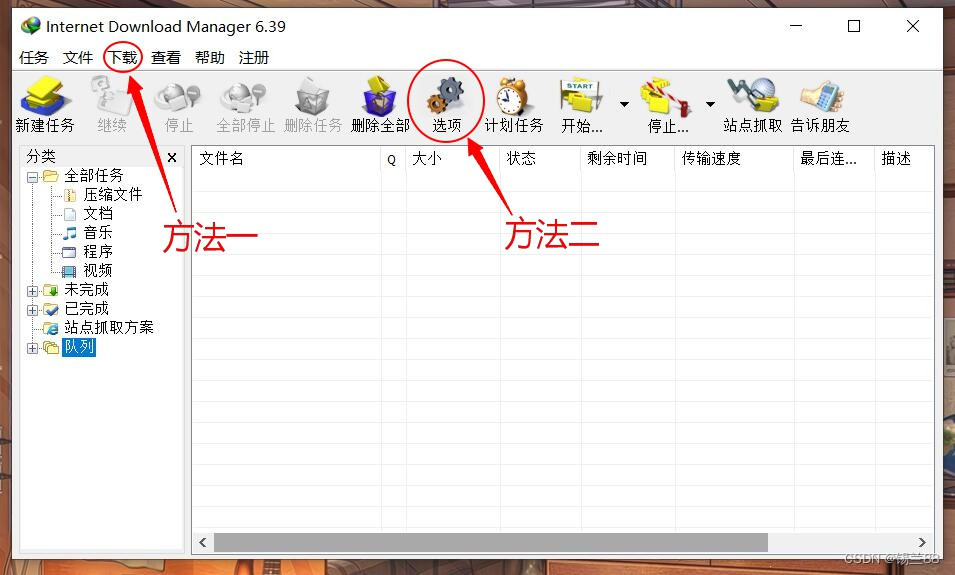
Task: Sort by the 剩余时间 column header
Action: [628, 159]
